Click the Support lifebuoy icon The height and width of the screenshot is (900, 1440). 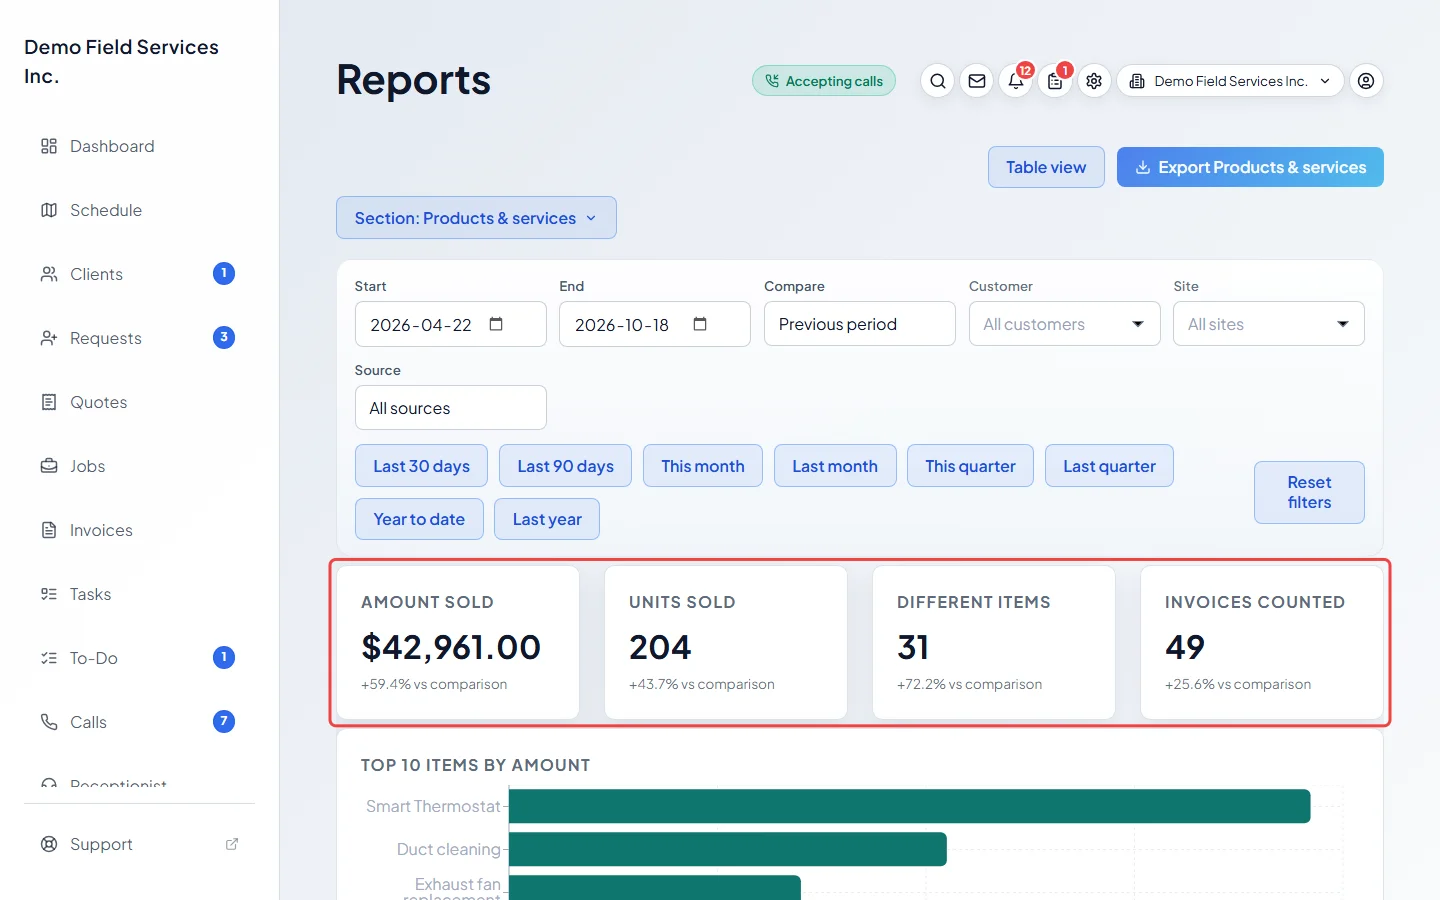click(x=49, y=844)
